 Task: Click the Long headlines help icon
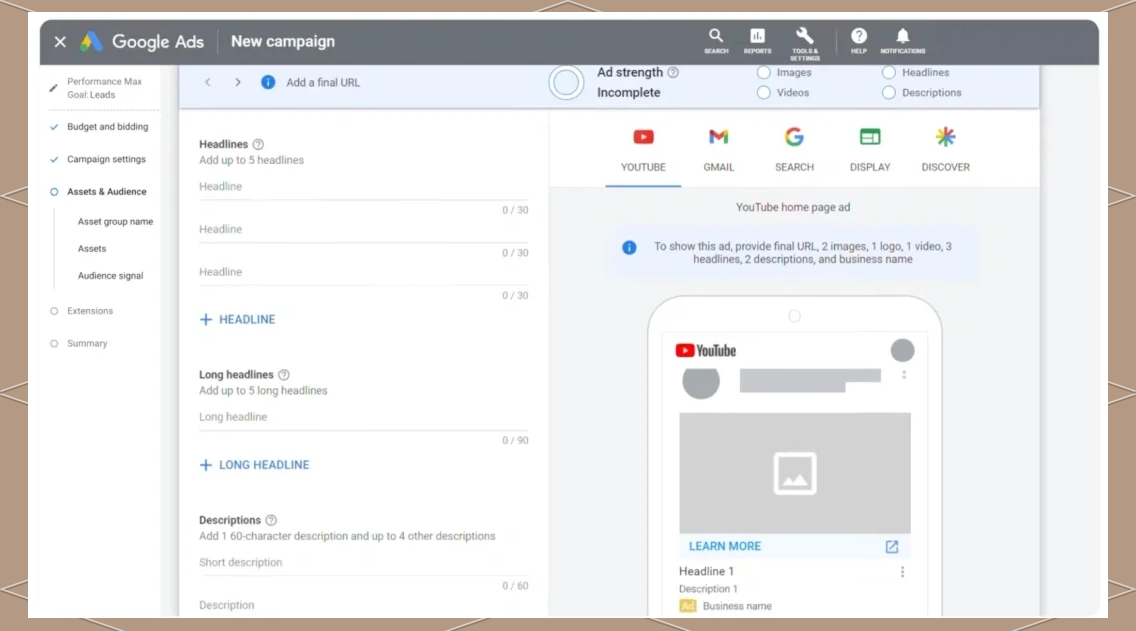pos(284,375)
